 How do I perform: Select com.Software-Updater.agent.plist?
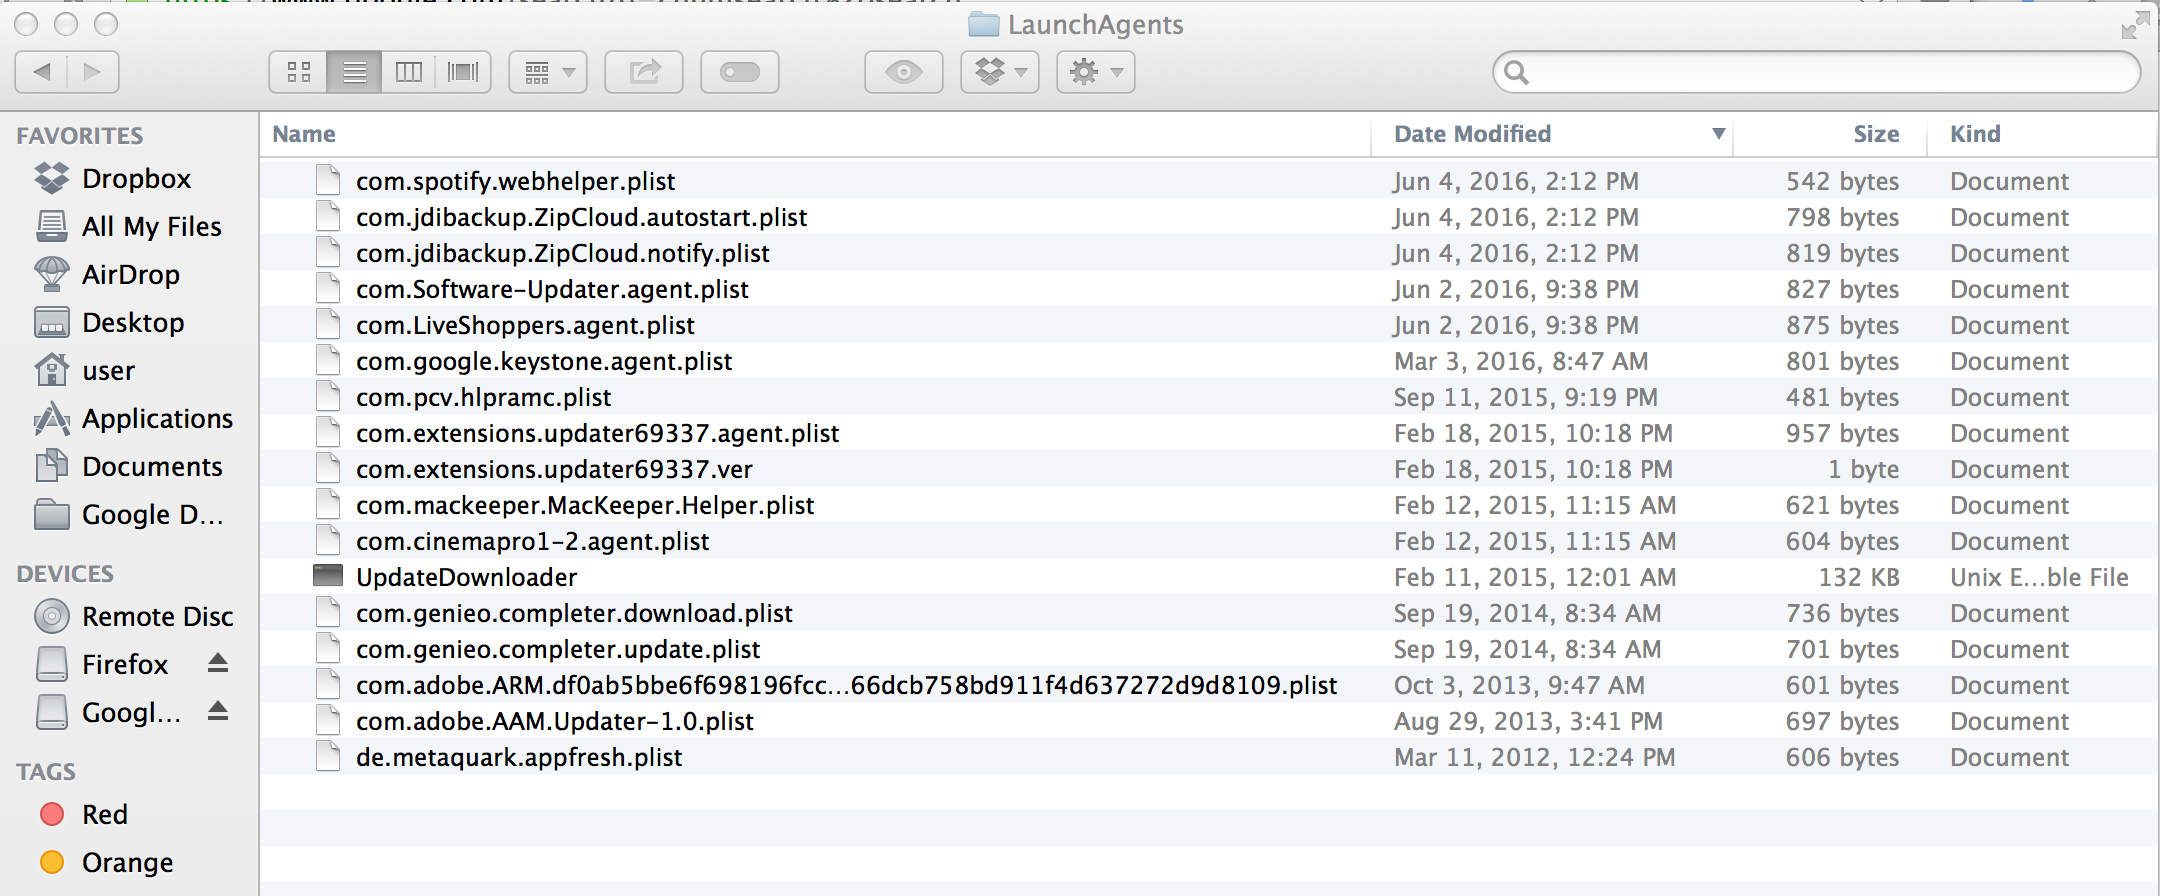[x=552, y=289]
